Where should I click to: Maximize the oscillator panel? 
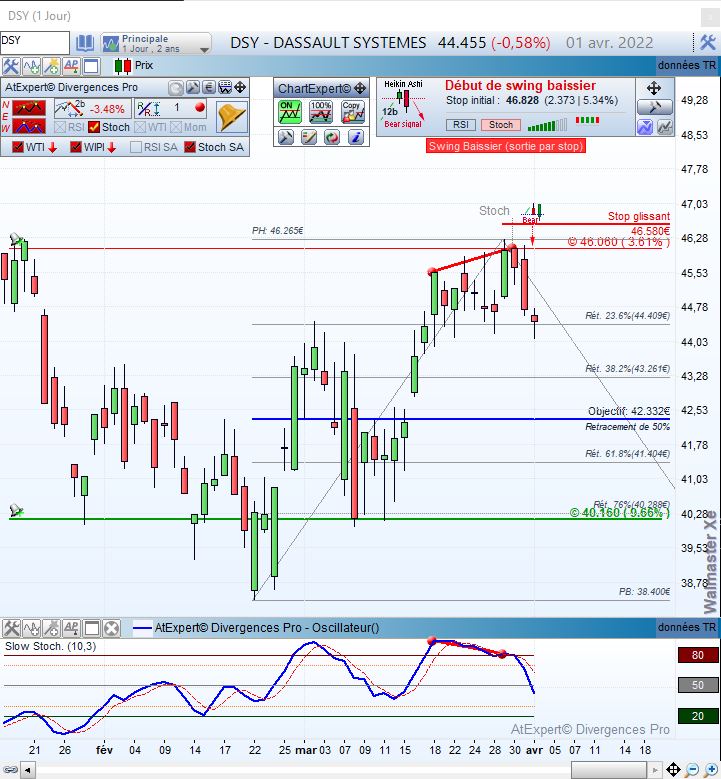92,628
